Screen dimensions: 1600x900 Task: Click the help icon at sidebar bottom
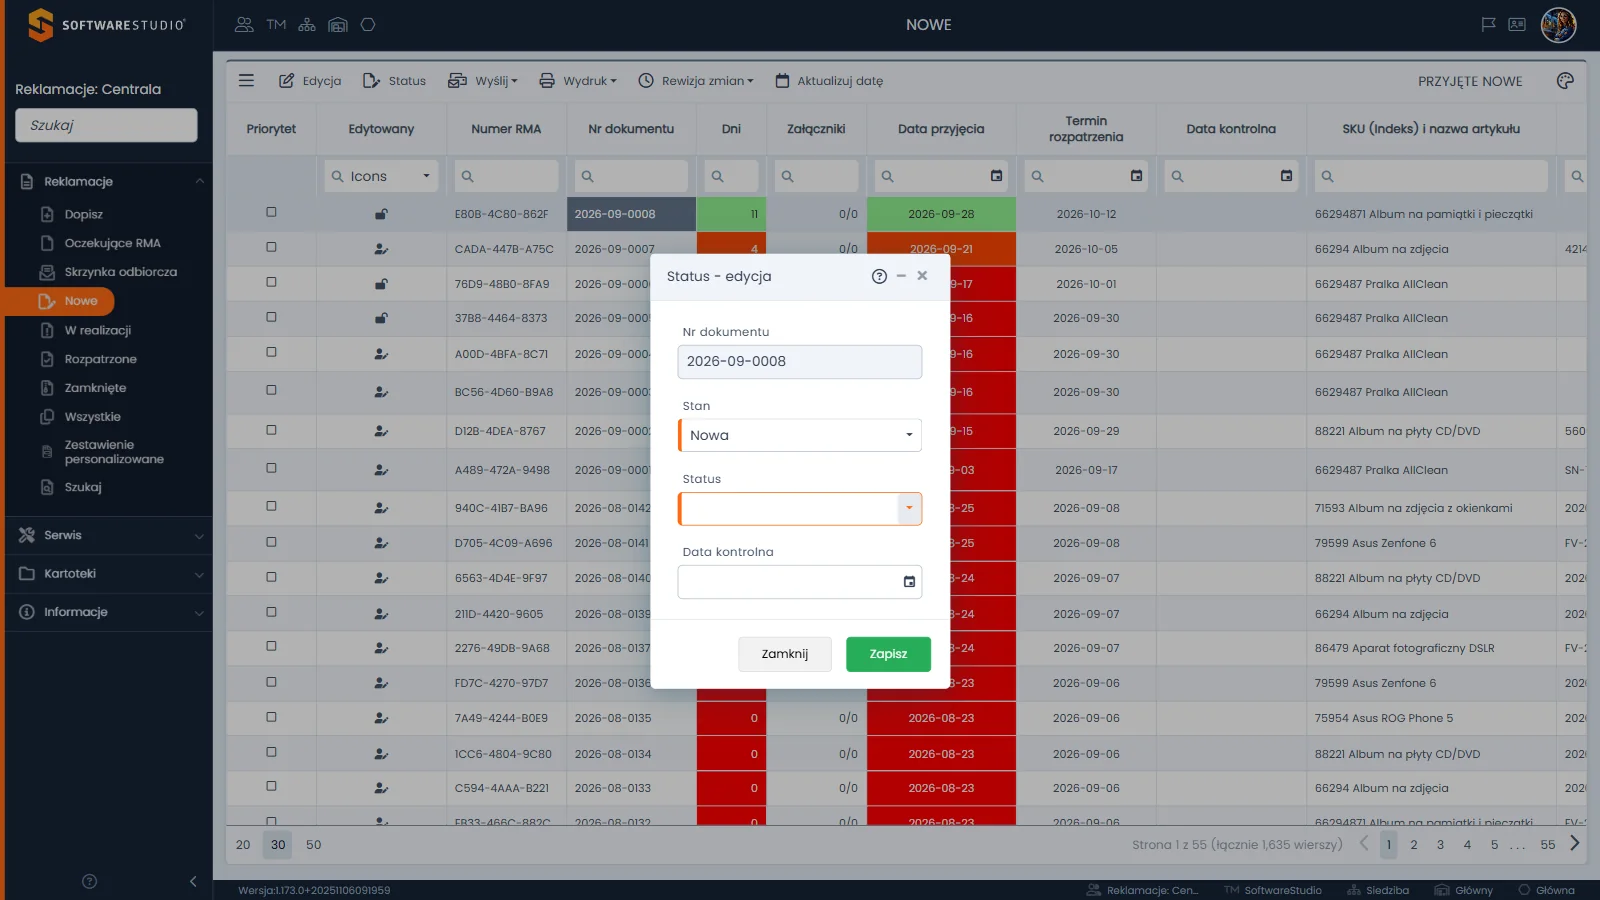tap(89, 881)
